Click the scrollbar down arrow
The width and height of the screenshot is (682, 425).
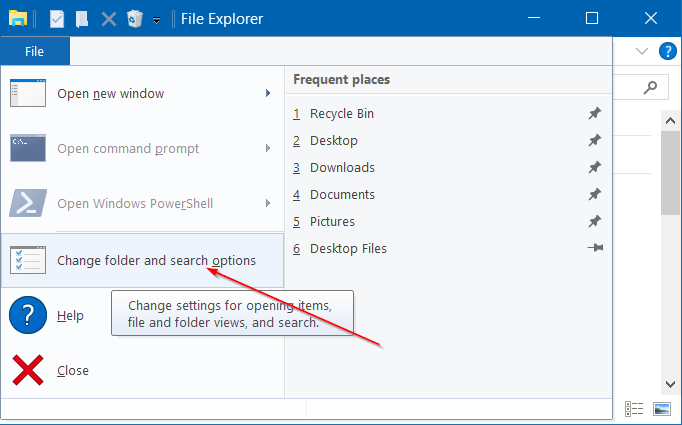point(670,384)
